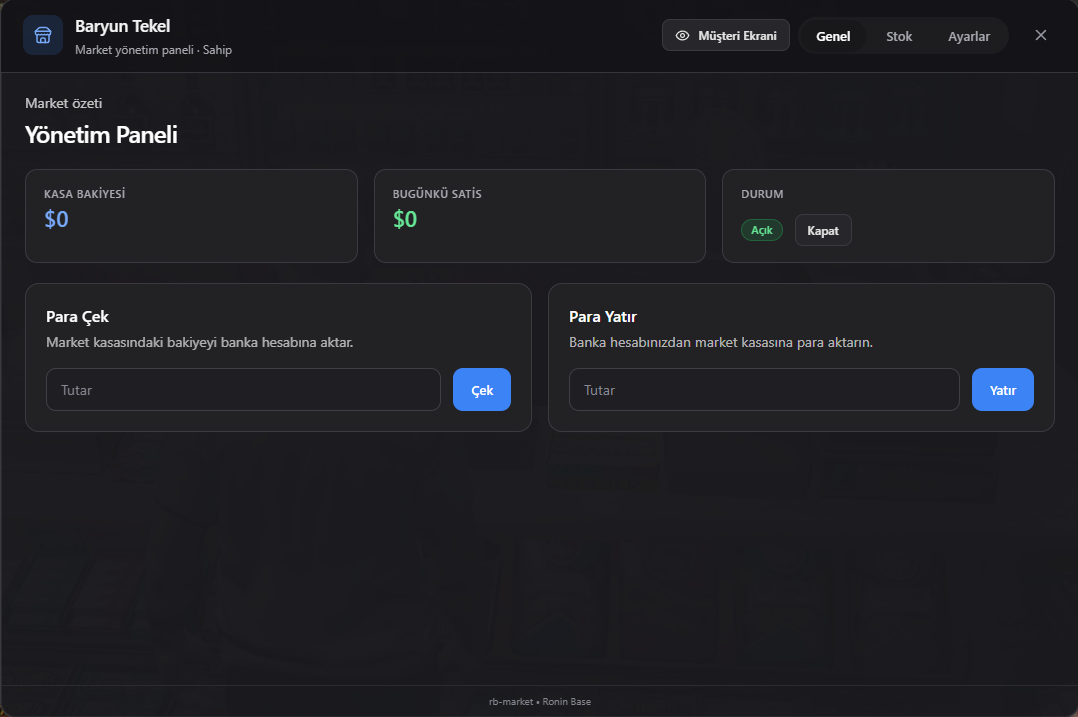Image resolution: width=1078 pixels, height=717 pixels.
Task: Click the Market yönetim paneli · Sahip subtitle
Action: coord(153,50)
